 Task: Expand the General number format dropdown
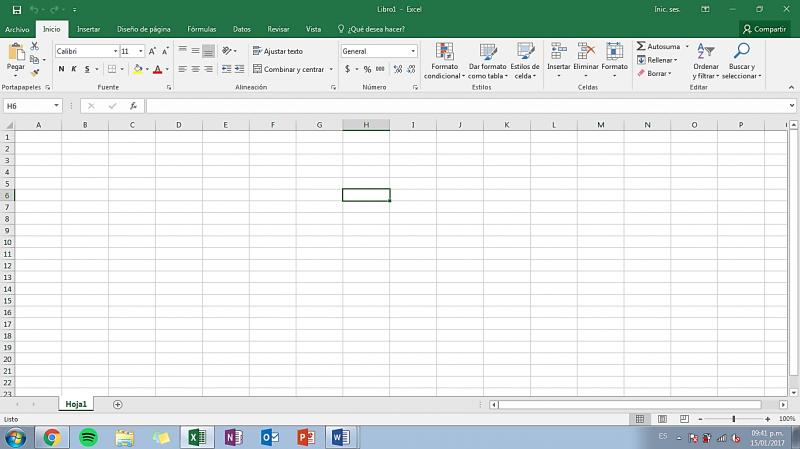pyautogui.click(x=412, y=51)
